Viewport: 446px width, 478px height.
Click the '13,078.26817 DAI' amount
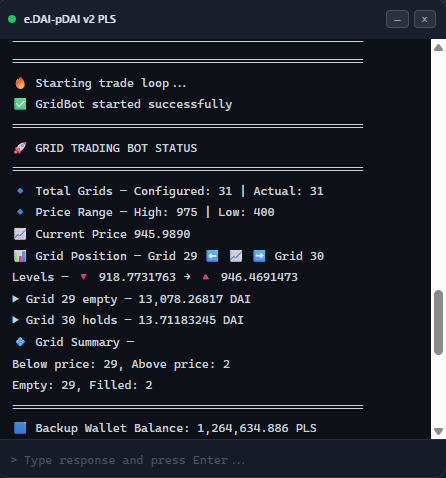tap(194, 299)
